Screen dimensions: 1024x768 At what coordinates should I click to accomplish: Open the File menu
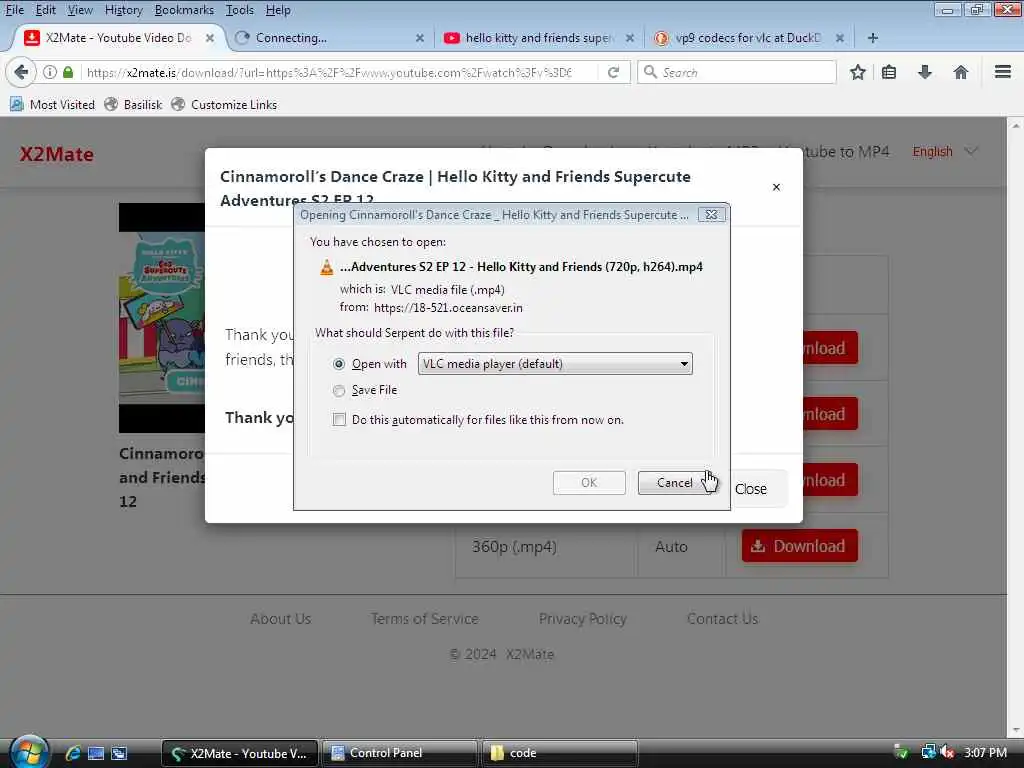click(14, 10)
